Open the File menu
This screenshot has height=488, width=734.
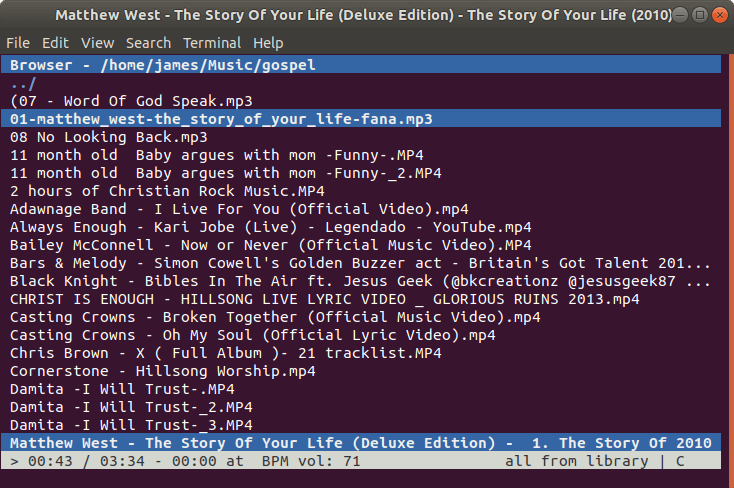click(x=18, y=43)
